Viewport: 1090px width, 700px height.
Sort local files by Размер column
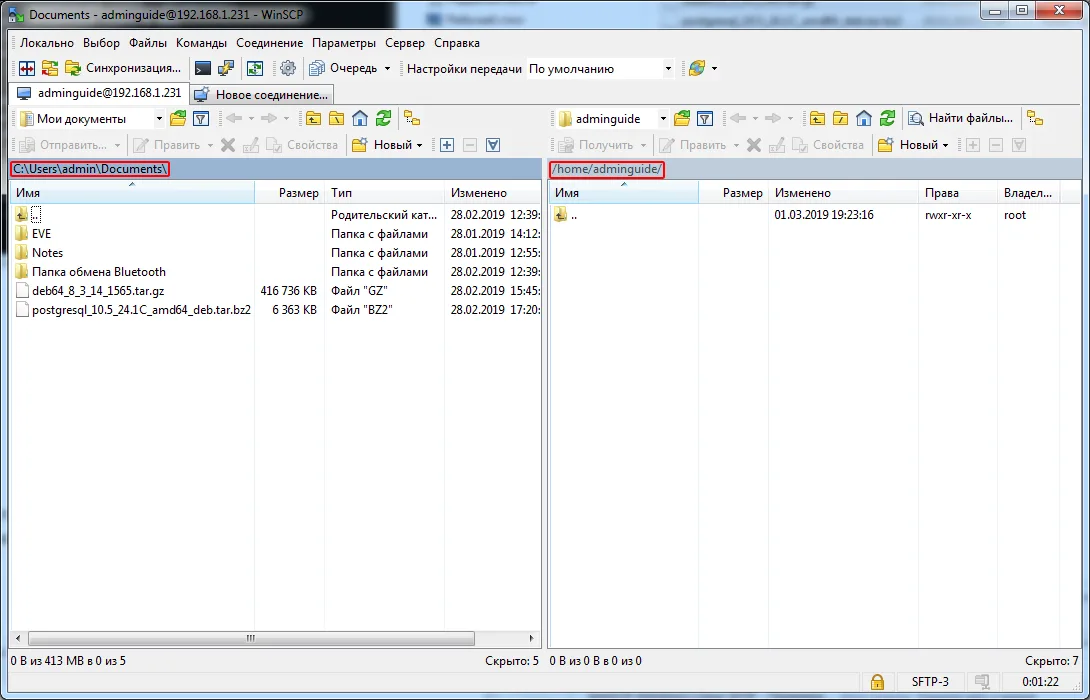click(x=289, y=193)
